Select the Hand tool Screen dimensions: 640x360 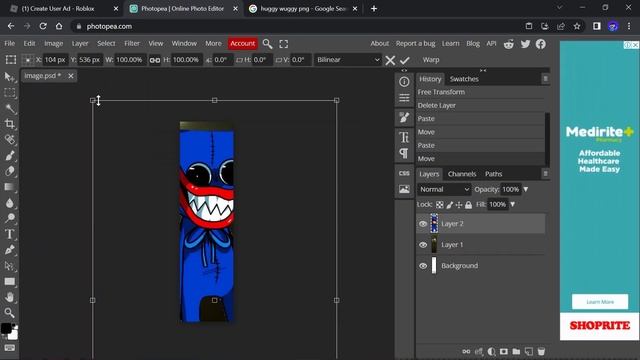coord(9,297)
